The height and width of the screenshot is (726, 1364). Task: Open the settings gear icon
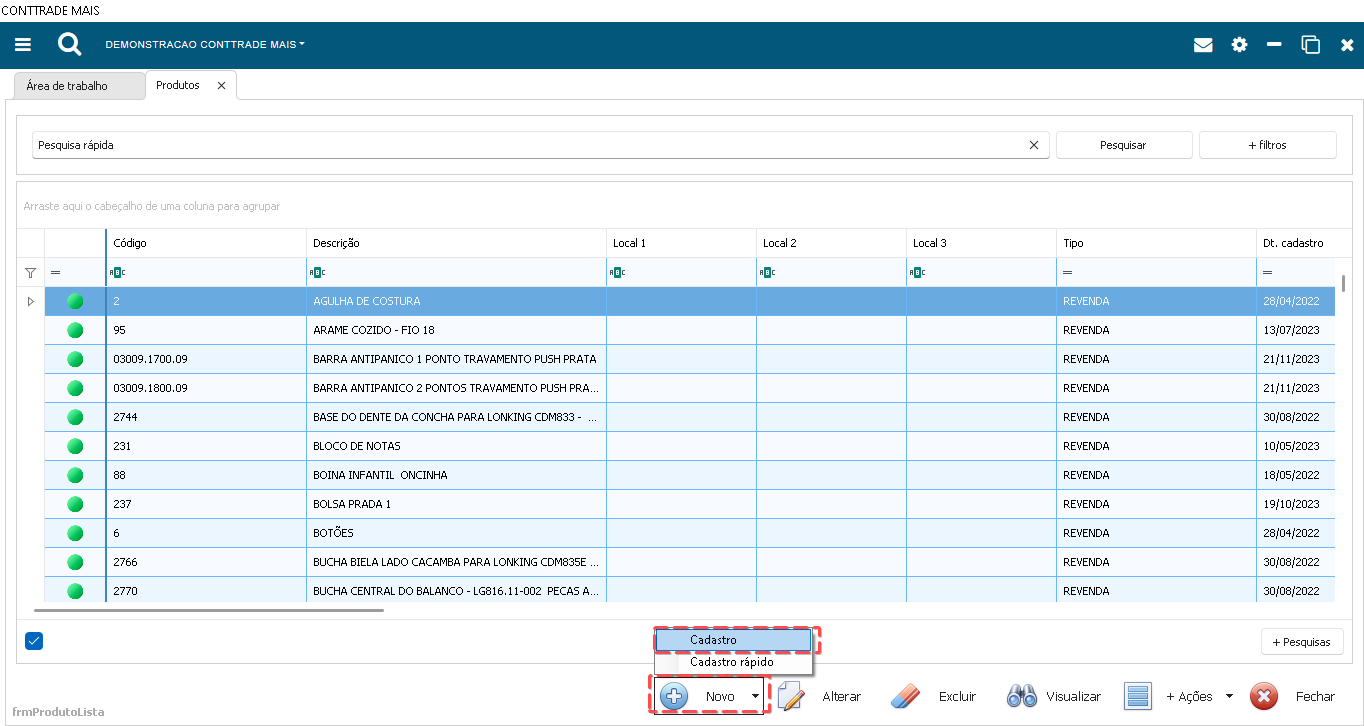(1239, 45)
